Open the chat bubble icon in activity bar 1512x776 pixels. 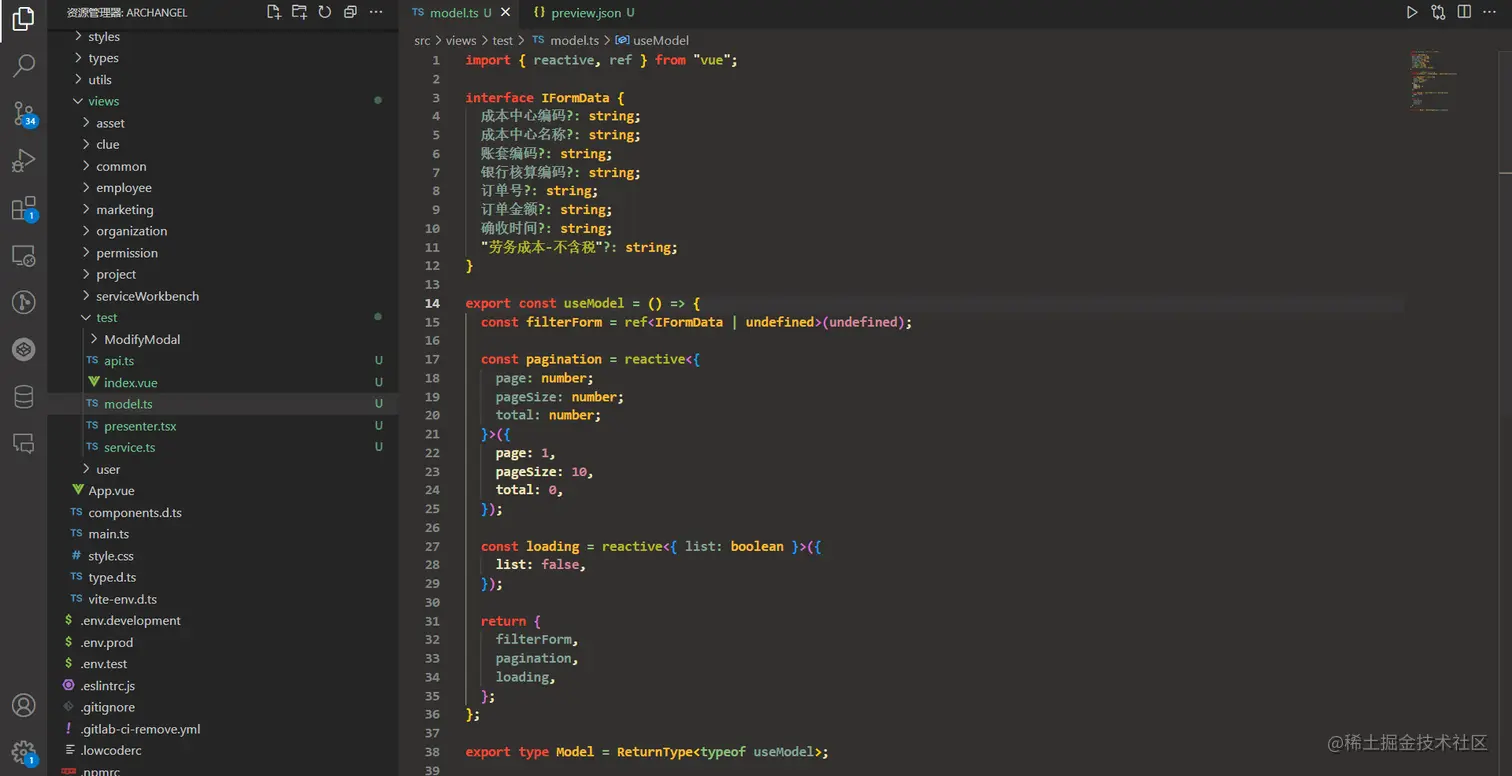(x=23, y=444)
